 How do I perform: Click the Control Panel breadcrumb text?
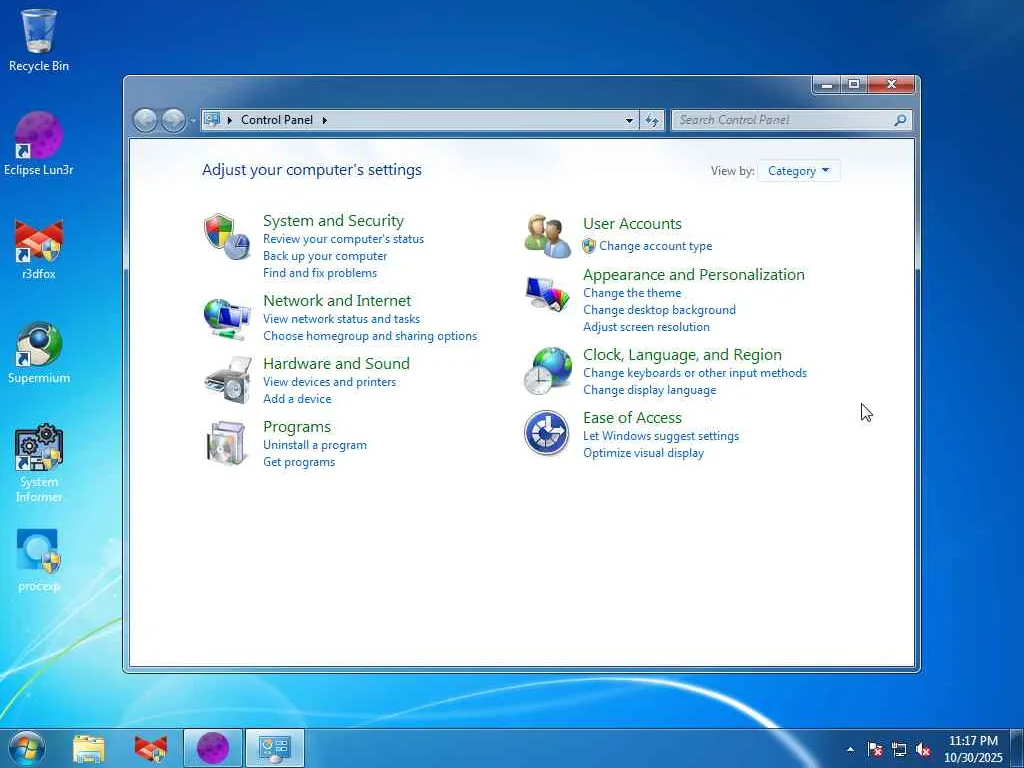[277, 120]
